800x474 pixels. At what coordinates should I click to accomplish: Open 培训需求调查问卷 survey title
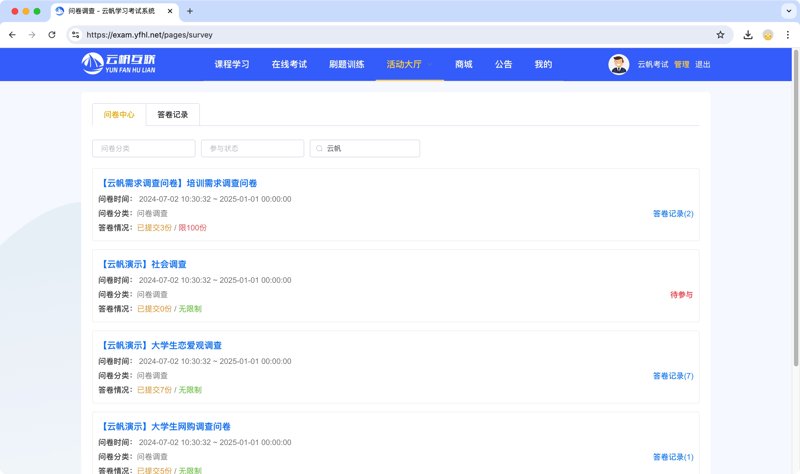[x=178, y=183]
